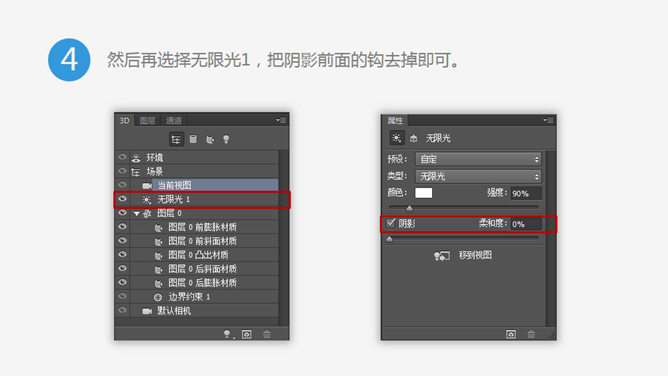668x376 pixels.
Task: Filter 3D panel by materials icon
Action: (210, 140)
